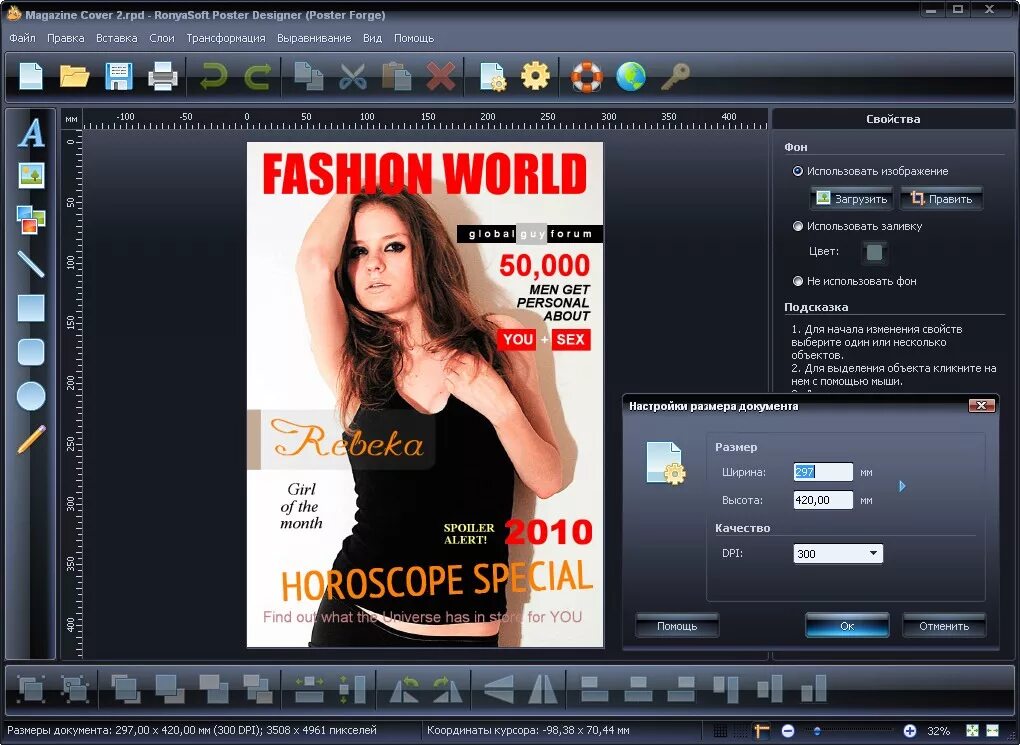Open the Файл menu
1020x745 pixels.
coord(22,38)
